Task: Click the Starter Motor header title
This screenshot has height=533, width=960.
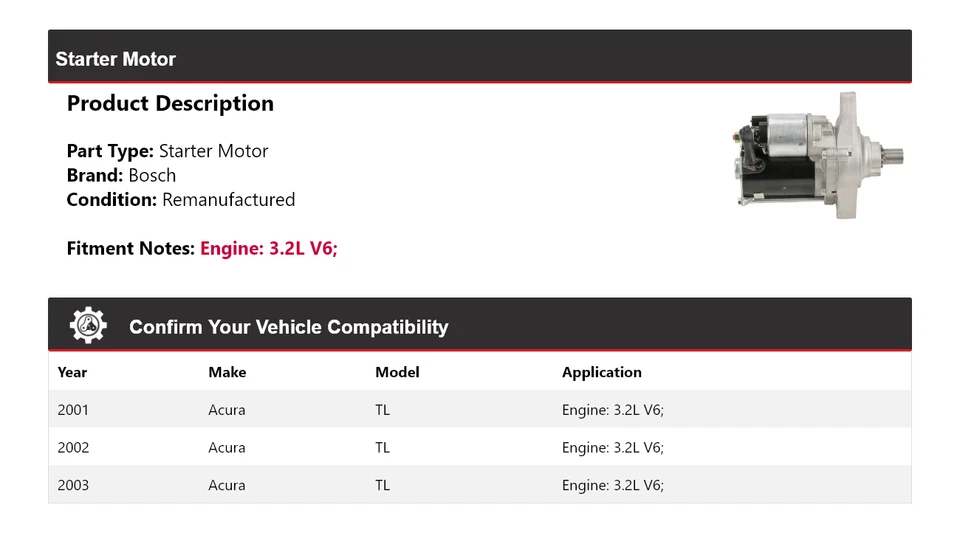Action: pos(115,59)
